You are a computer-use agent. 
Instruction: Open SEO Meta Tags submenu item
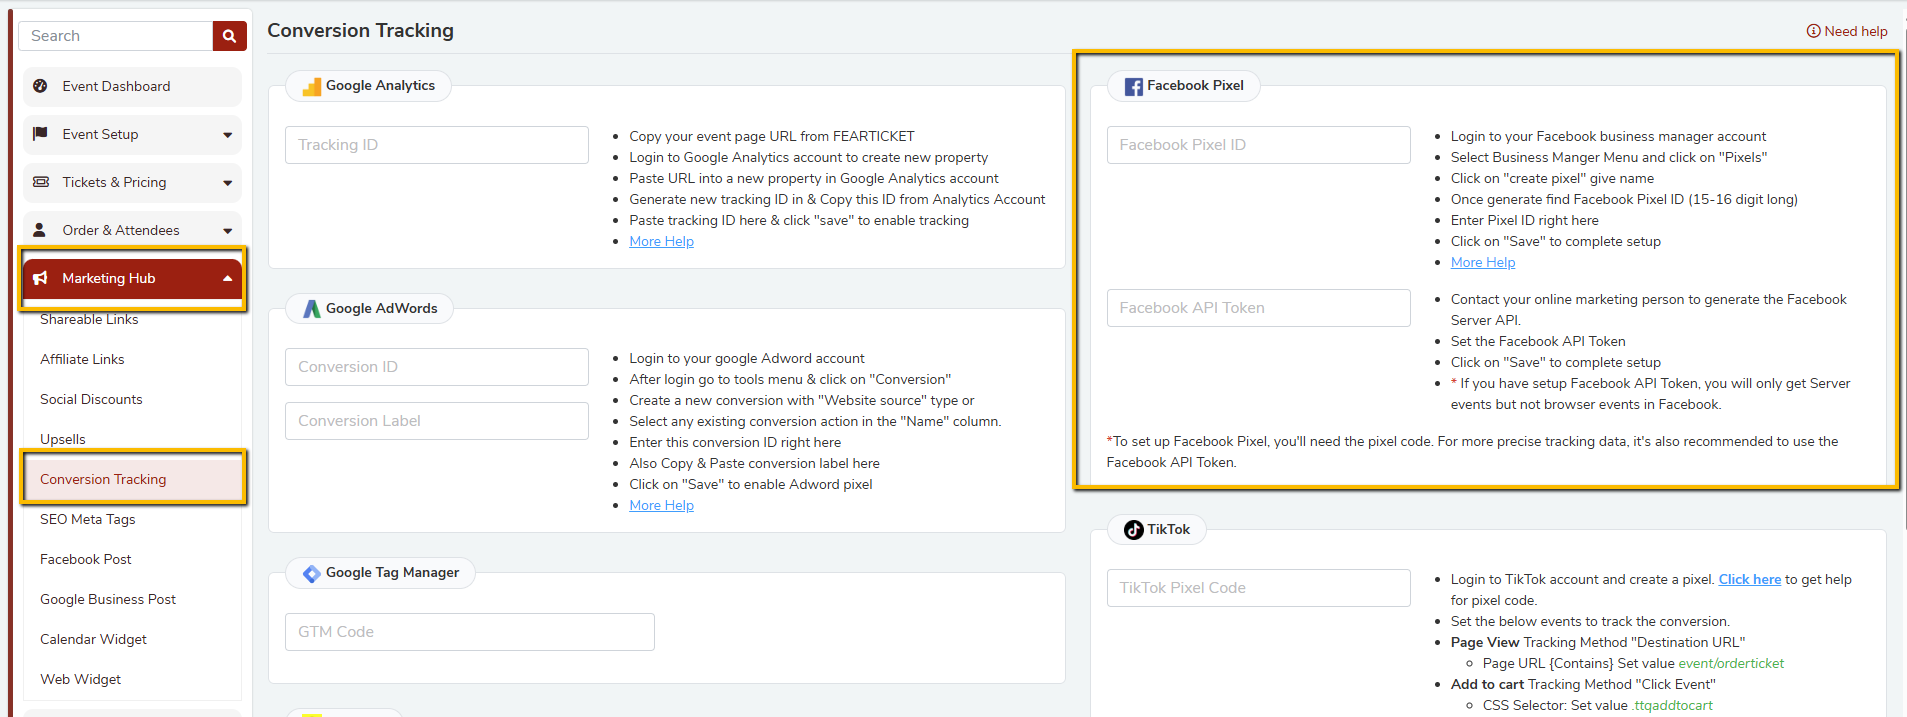(87, 519)
